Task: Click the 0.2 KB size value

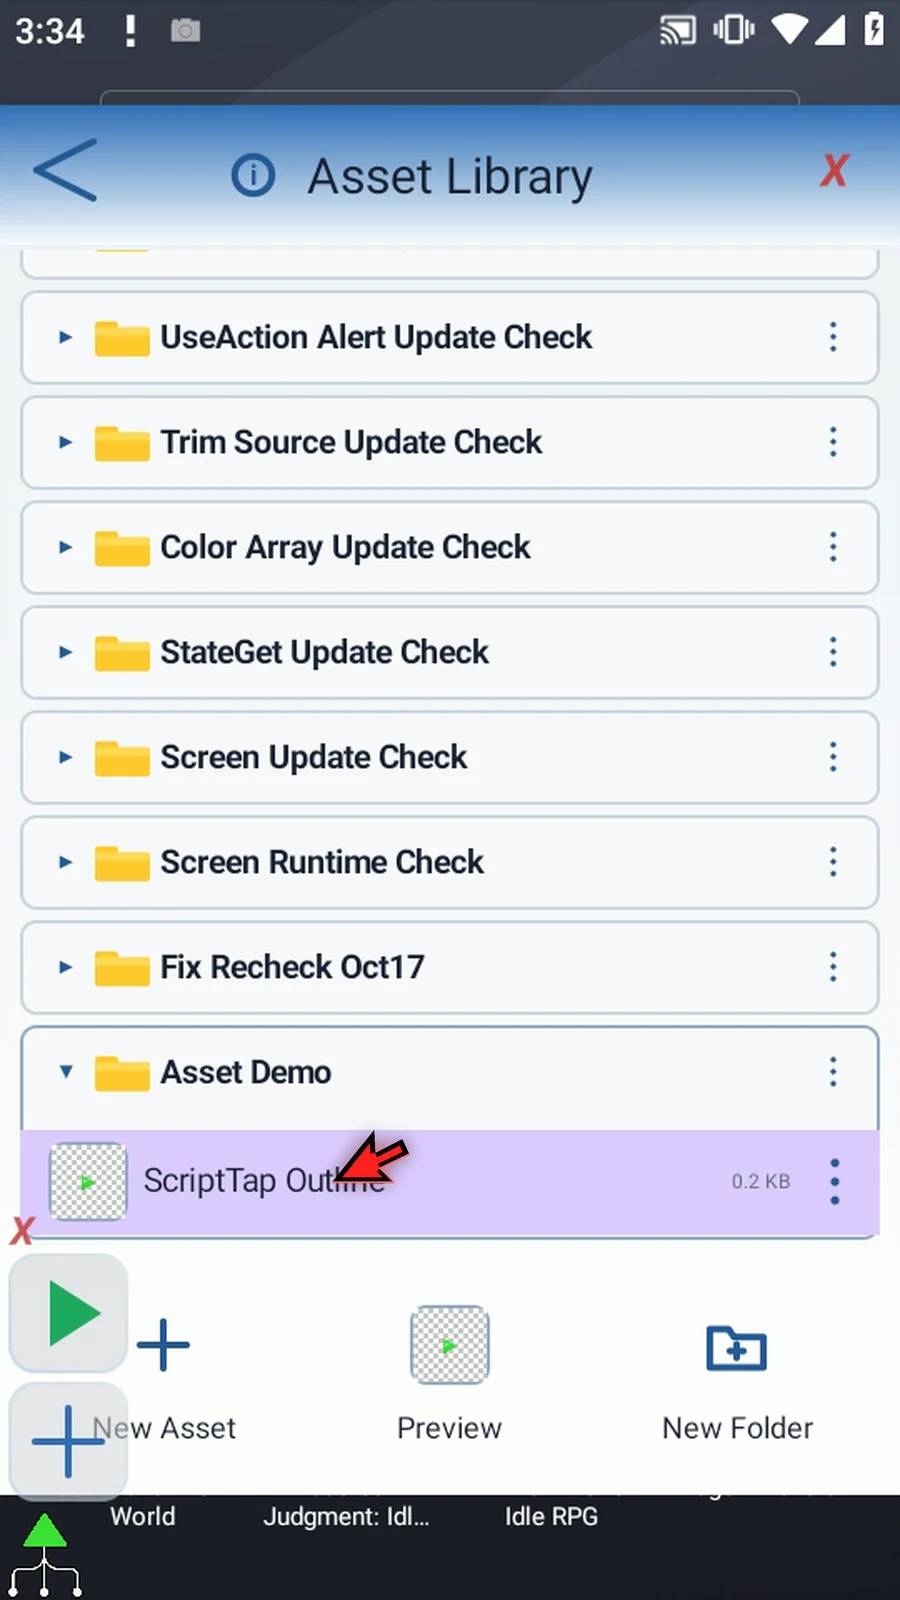Action: pyautogui.click(x=761, y=1181)
